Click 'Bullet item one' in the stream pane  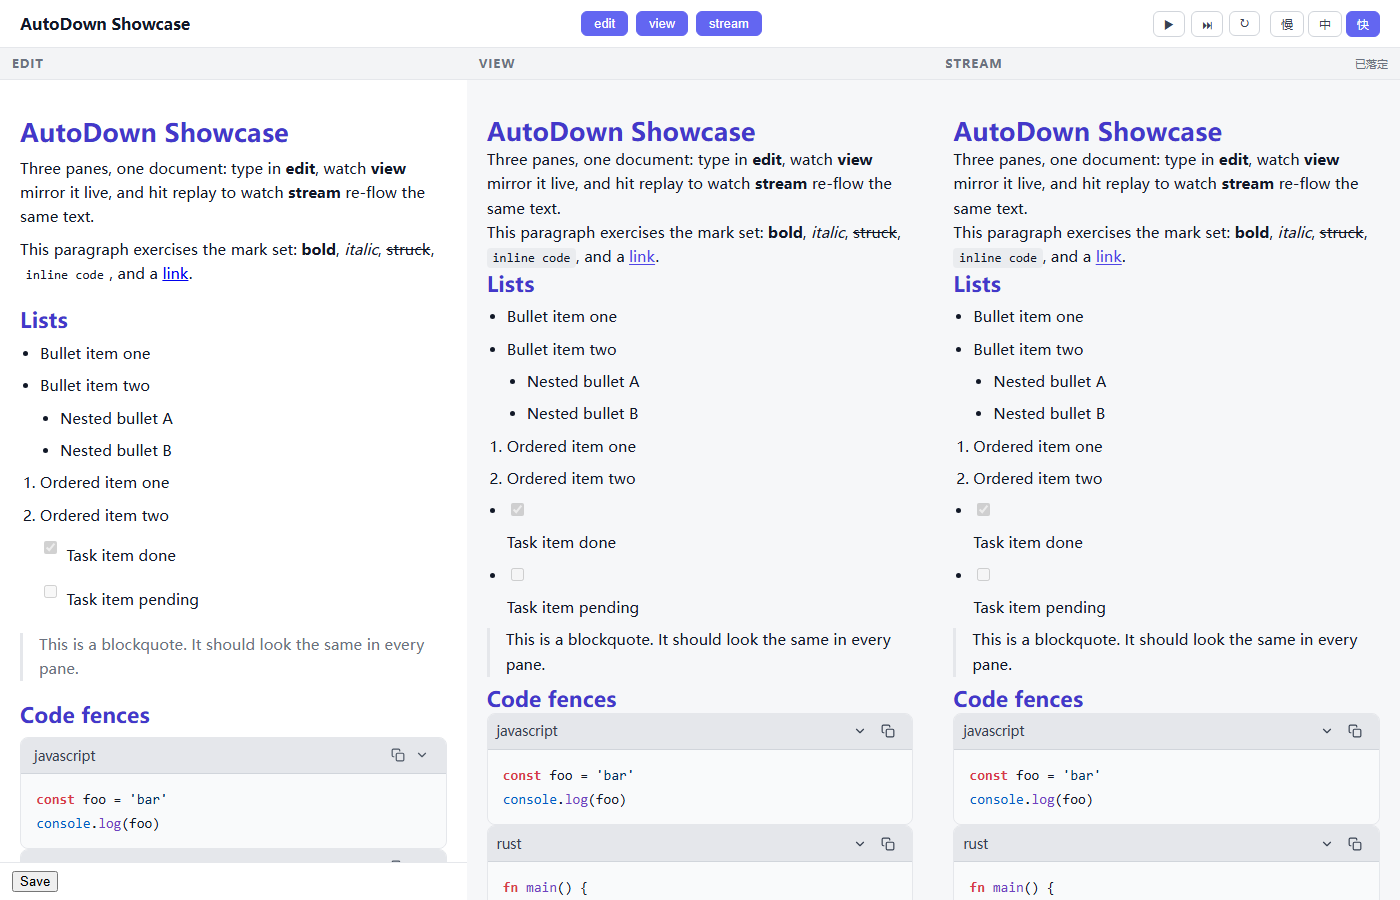tap(1028, 317)
